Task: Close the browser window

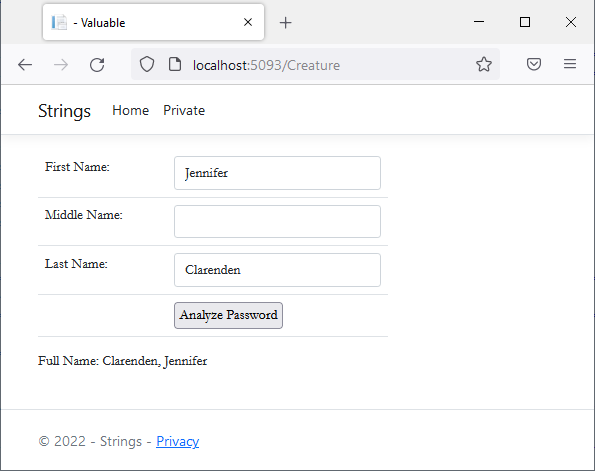Action: click(x=571, y=22)
